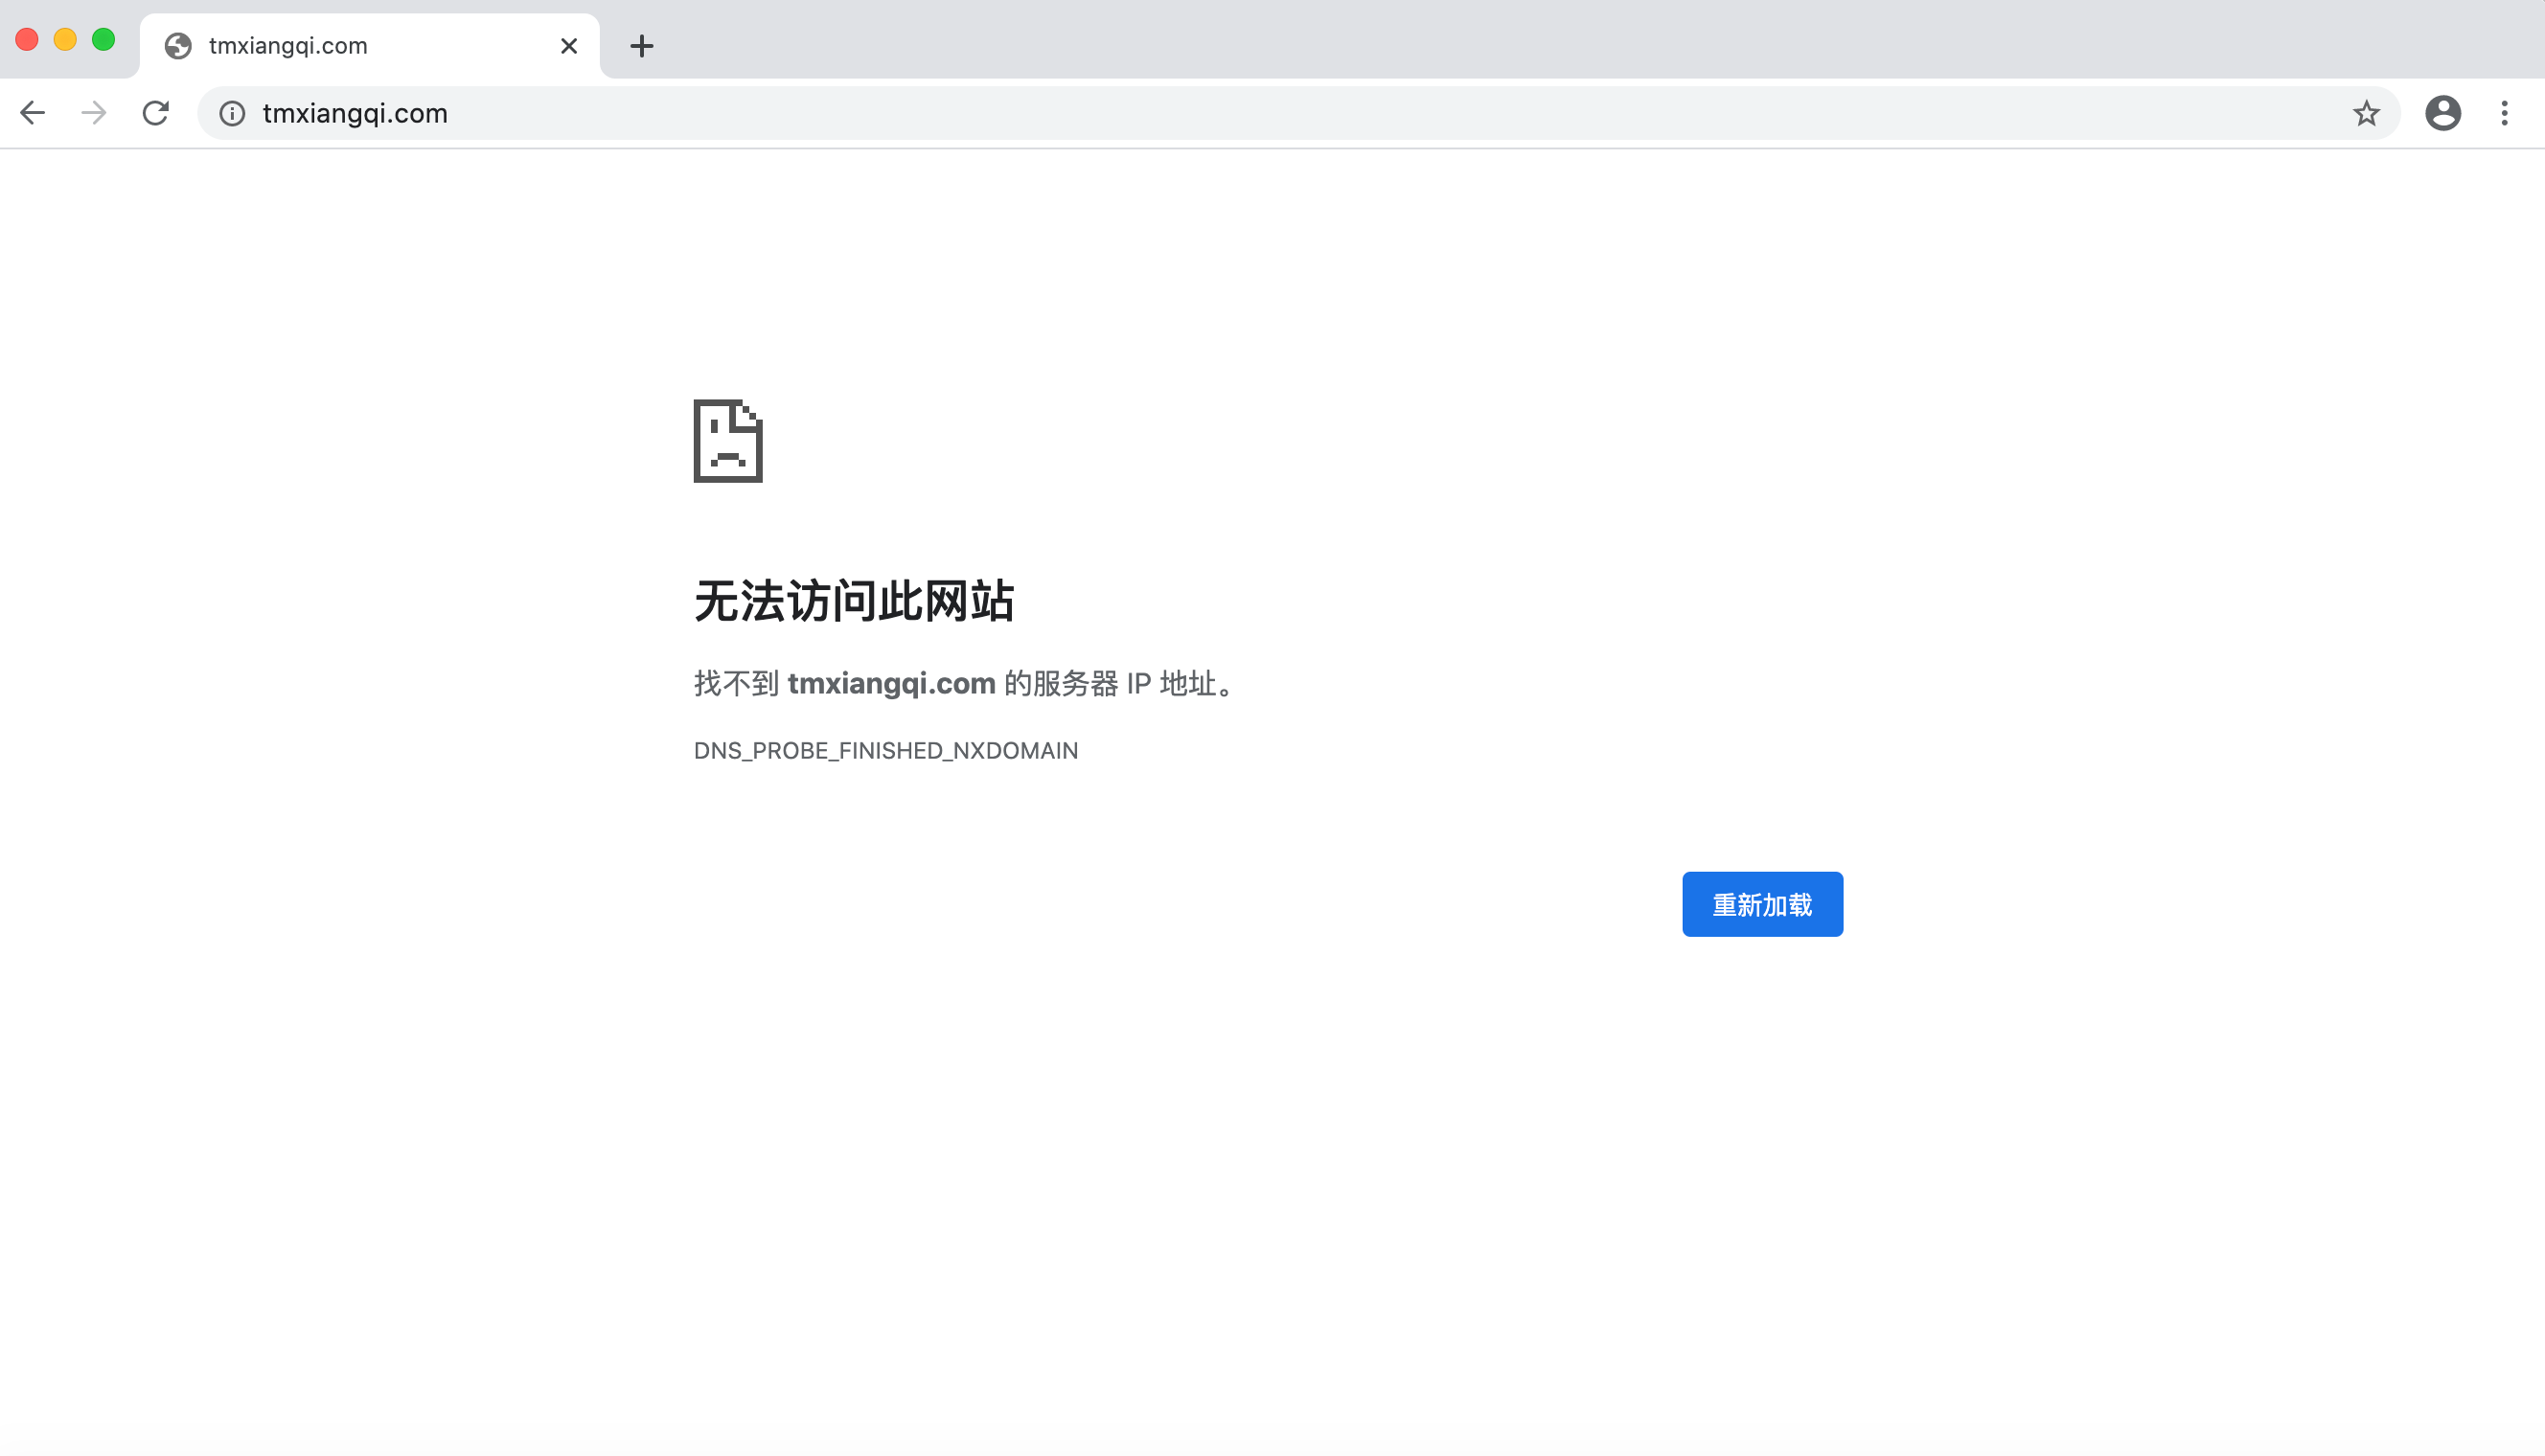Bookmark this page with the star icon
This screenshot has width=2545, height=1456.
(2366, 113)
